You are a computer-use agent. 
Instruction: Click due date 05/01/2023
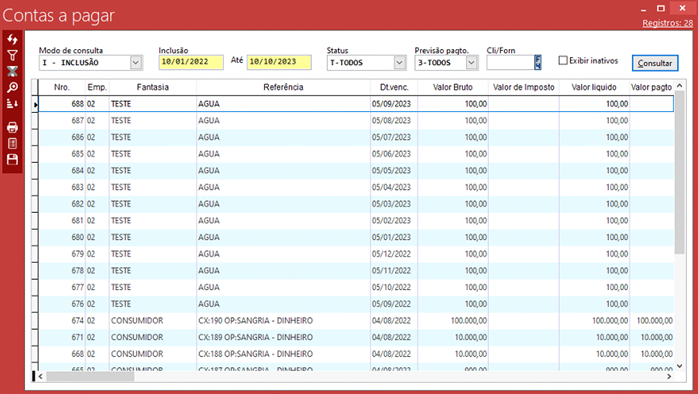pos(391,237)
